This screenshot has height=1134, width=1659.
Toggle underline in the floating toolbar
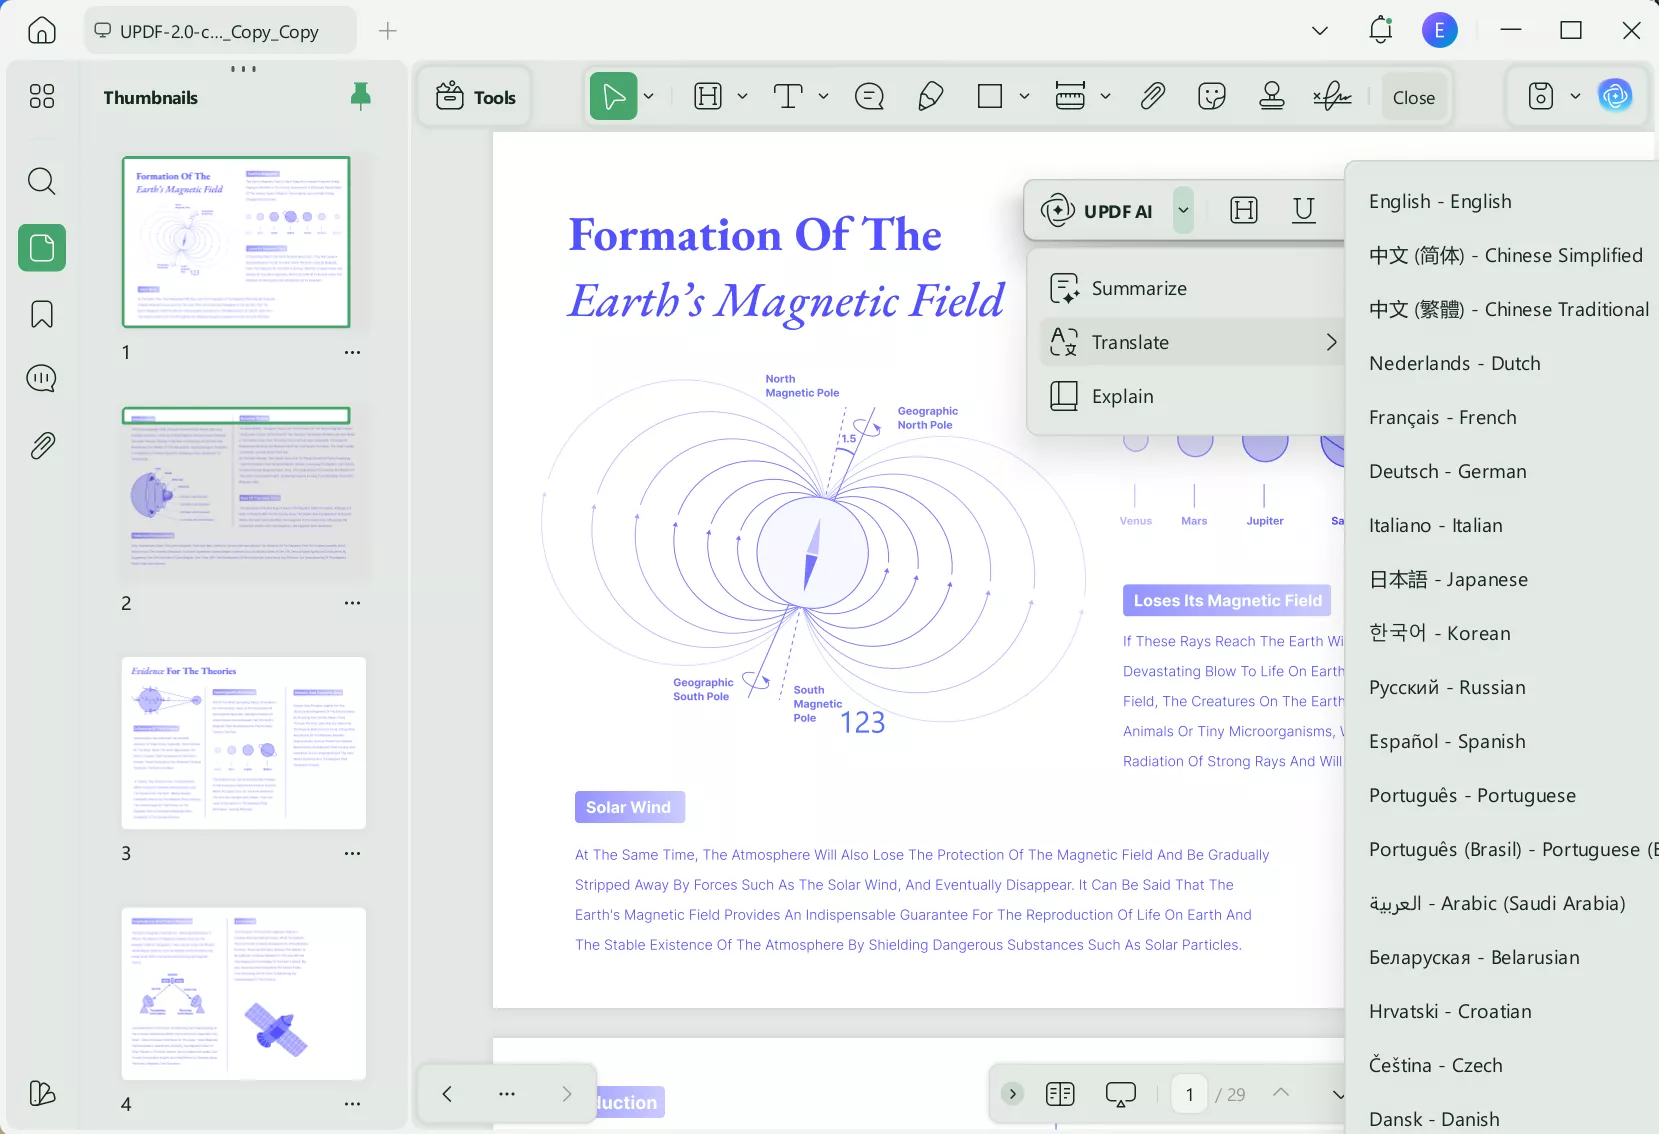1303,210
